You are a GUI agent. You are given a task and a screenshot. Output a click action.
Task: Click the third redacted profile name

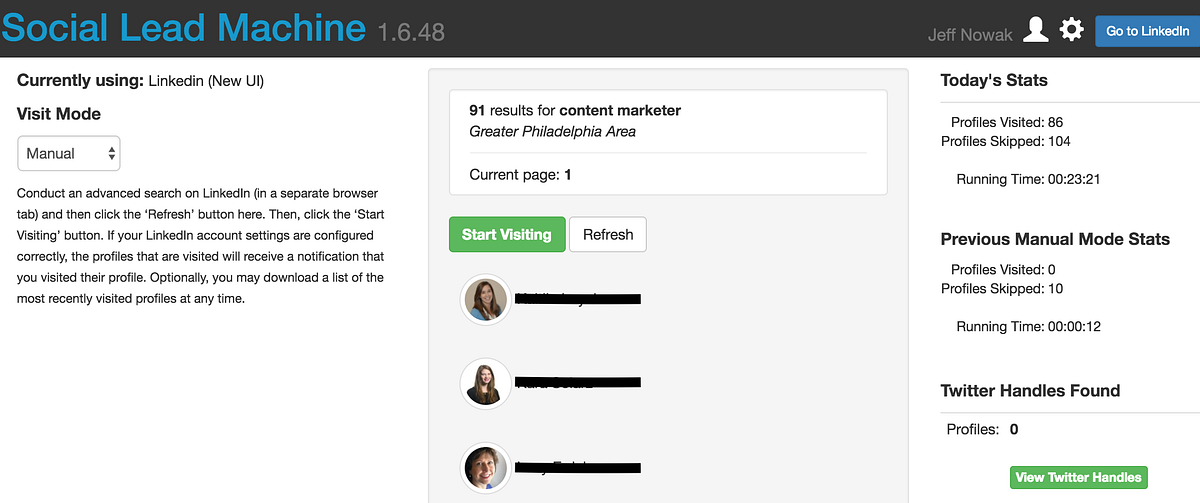578,466
